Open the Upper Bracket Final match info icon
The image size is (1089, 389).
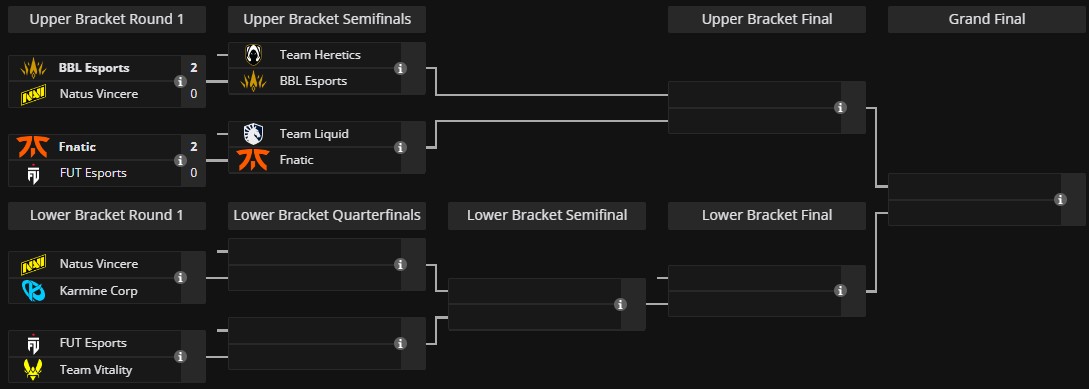(x=840, y=108)
